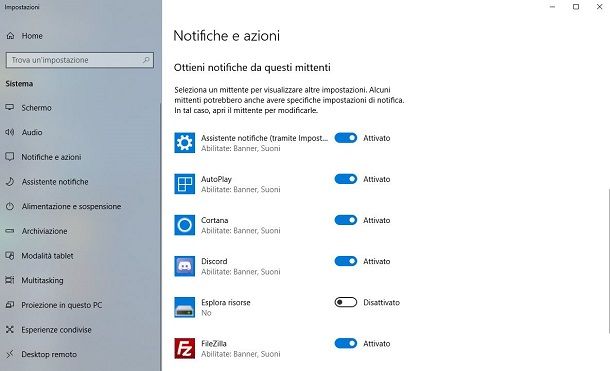The height and width of the screenshot is (371, 610).
Task: Click the Notifiche e azioni sidebar icon
Action: (10, 157)
